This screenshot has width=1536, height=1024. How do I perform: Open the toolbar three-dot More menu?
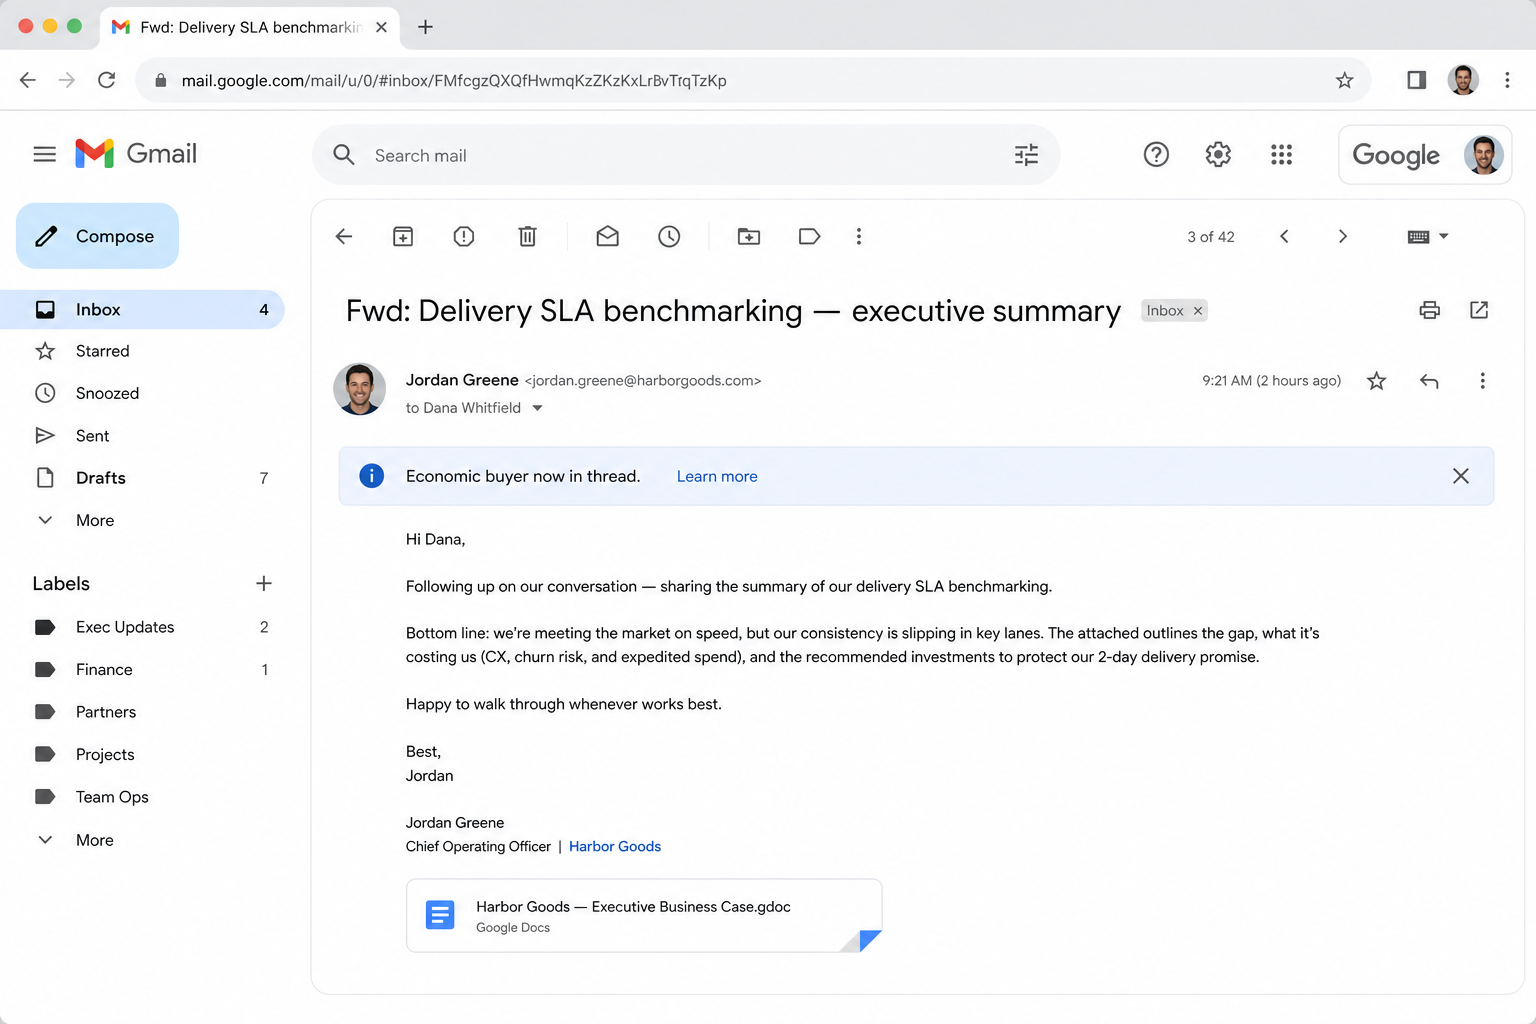(859, 237)
